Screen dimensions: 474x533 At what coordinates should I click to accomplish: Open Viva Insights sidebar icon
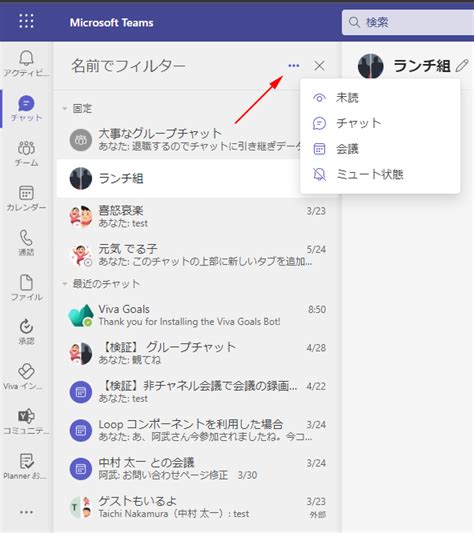pyautogui.click(x=26, y=377)
